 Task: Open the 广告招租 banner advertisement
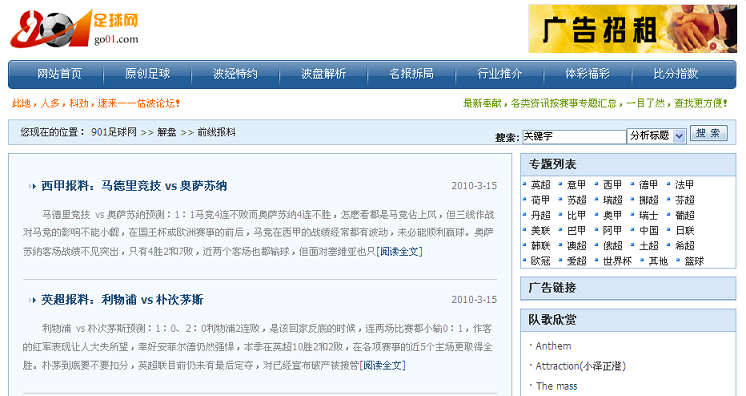(x=632, y=29)
